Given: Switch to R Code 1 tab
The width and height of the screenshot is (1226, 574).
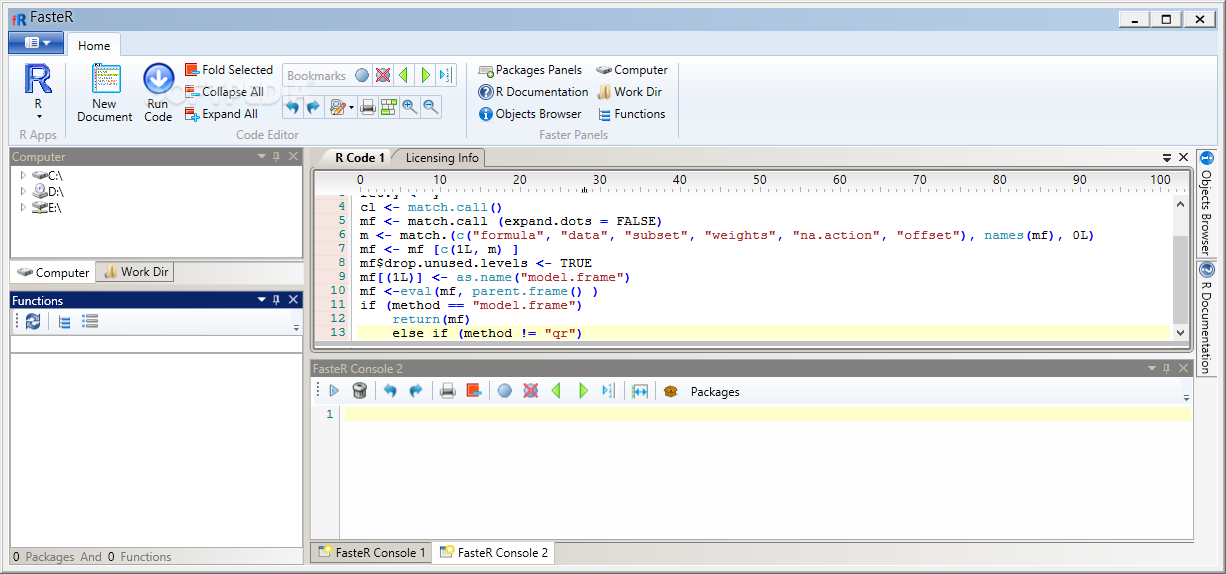Looking at the screenshot, I should point(358,157).
